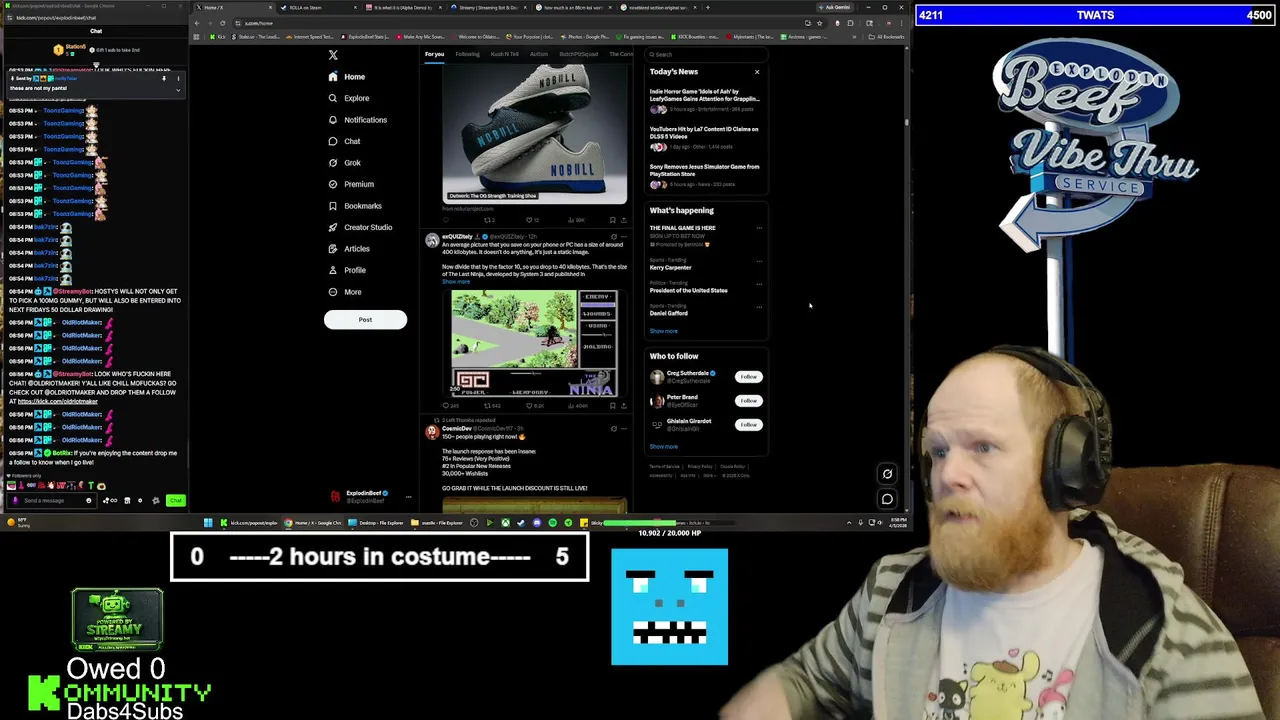This screenshot has height=720, width=1280.
Task: Open Bookmarks in the X sidebar
Action: coord(354,206)
